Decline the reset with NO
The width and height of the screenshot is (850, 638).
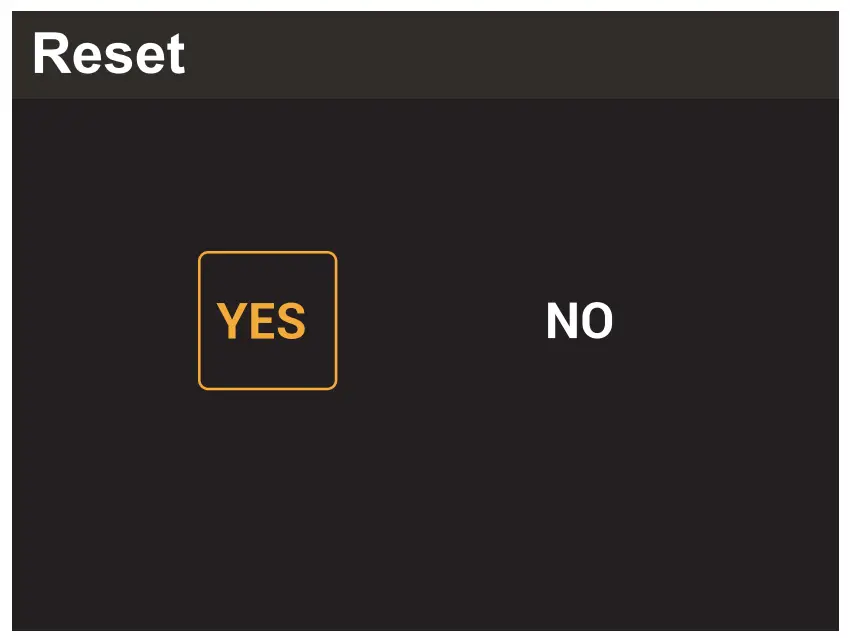pyautogui.click(x=579, y=322)
